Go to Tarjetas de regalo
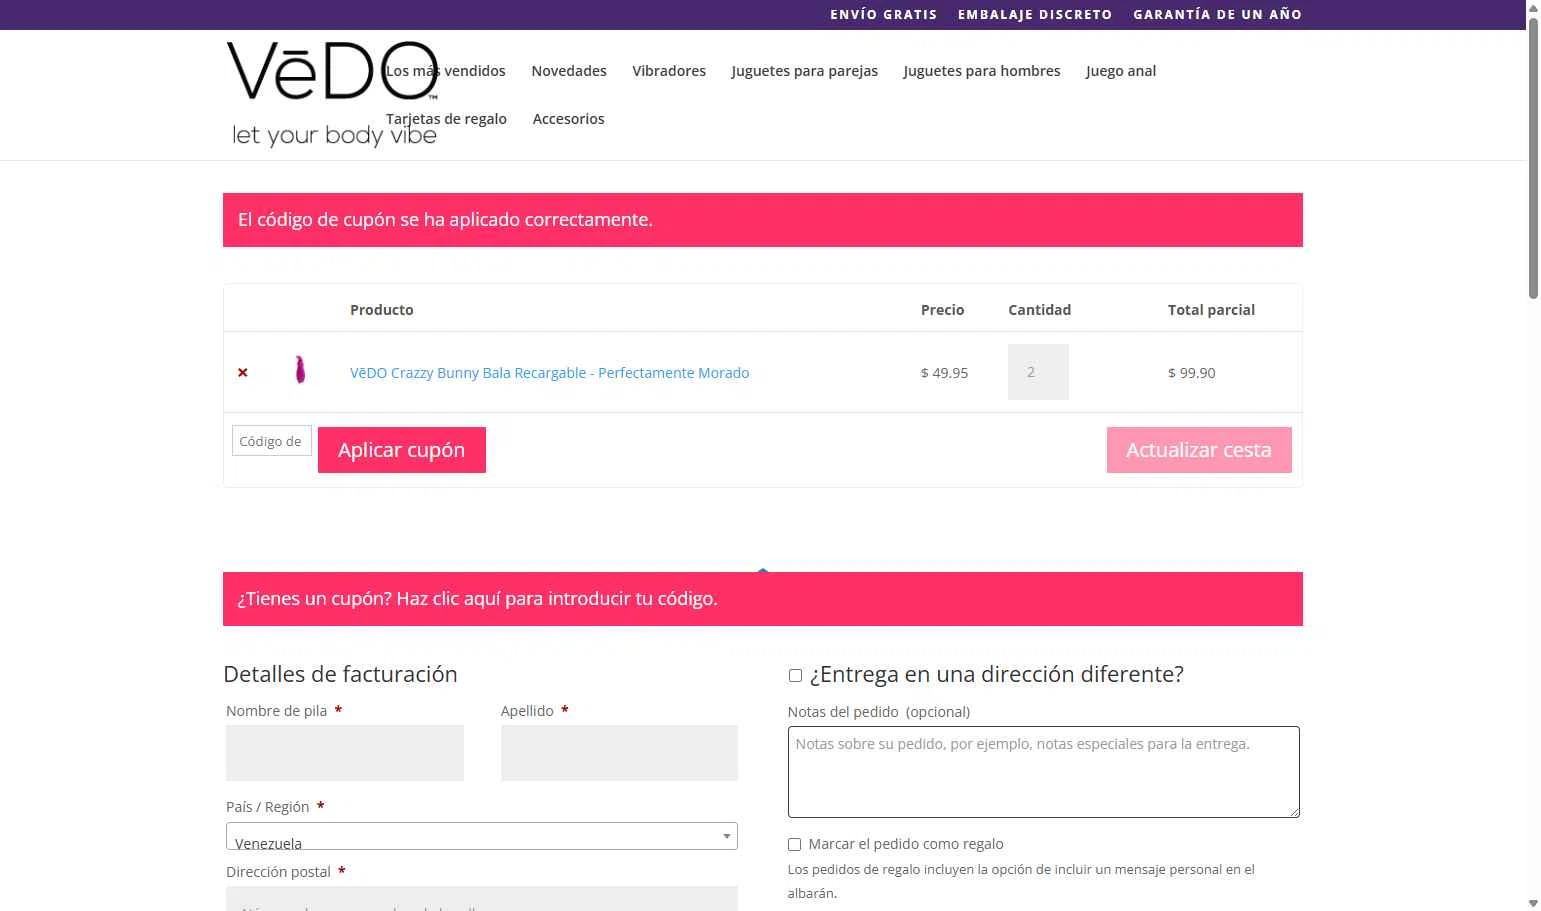Viewport: 1541px width, 911px height. point(446,119)
